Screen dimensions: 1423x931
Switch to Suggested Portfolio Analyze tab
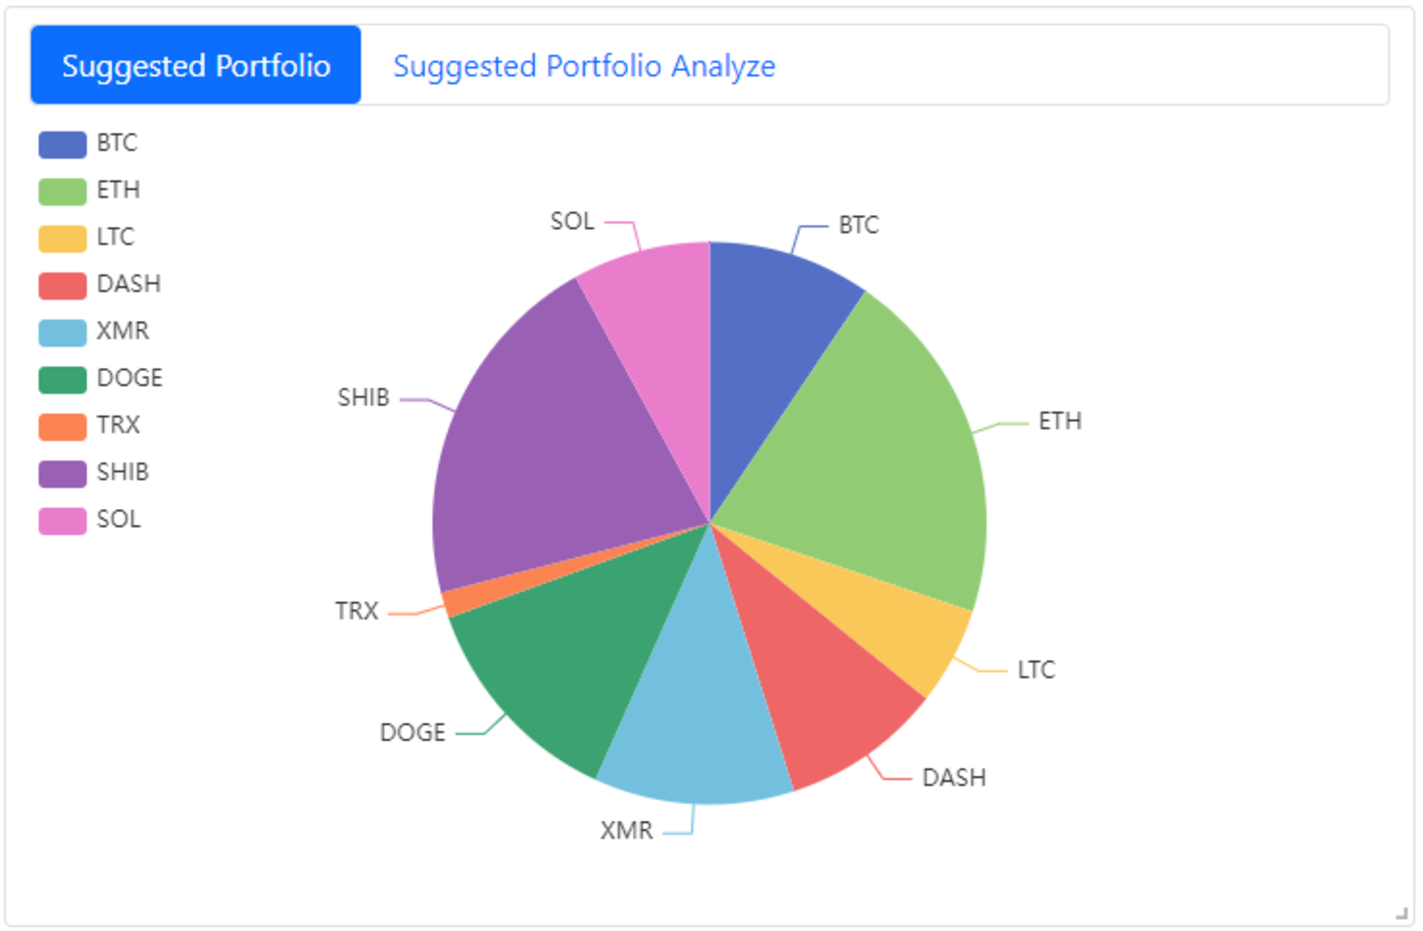point(584,66)
